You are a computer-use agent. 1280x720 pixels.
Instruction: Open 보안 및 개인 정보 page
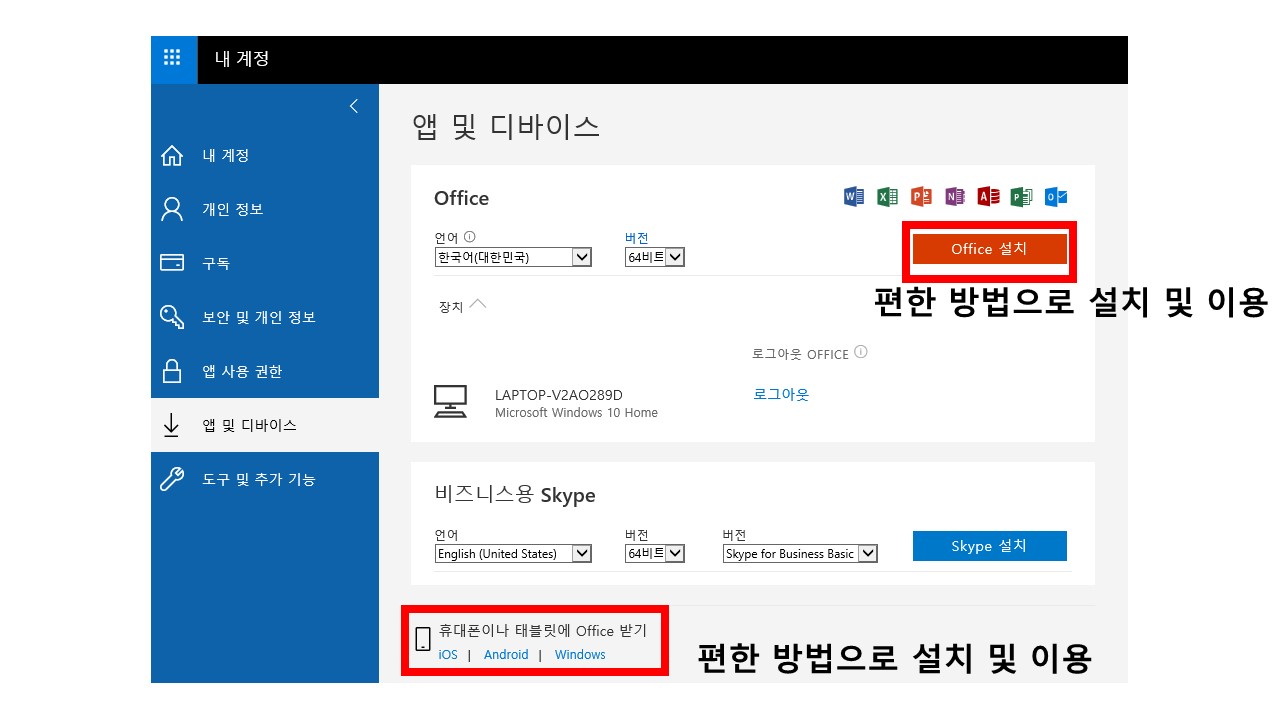[x=259, y=317]
